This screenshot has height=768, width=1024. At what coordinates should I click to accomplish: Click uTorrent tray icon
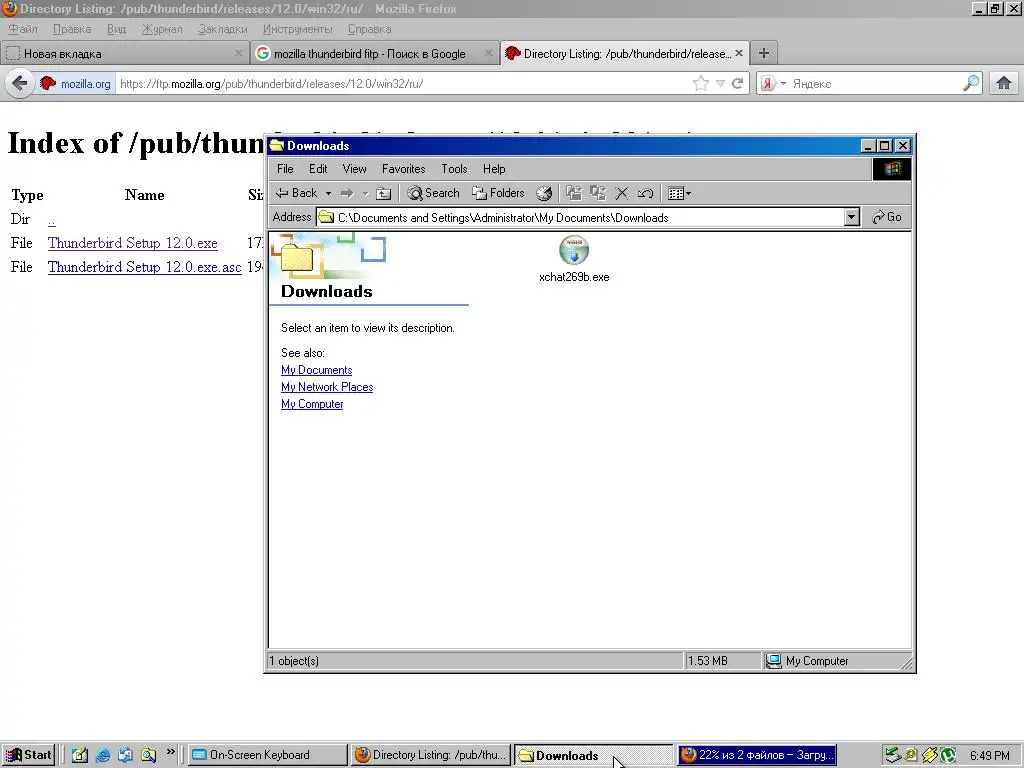click(x=948, y=756)
